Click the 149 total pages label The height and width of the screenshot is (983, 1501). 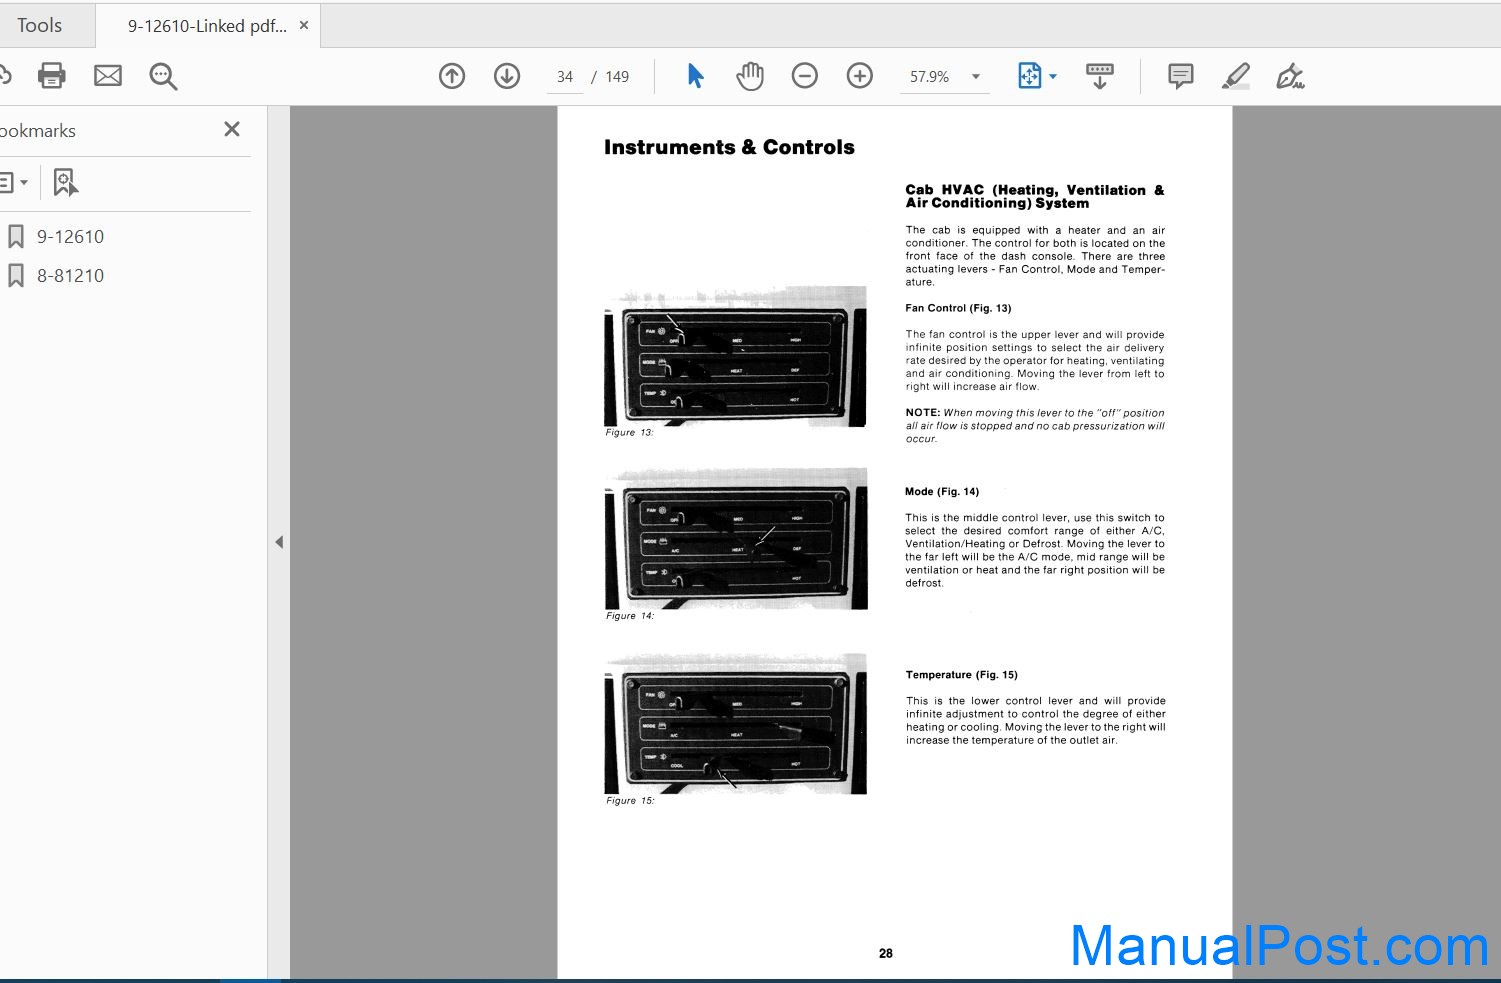point(617,77)
